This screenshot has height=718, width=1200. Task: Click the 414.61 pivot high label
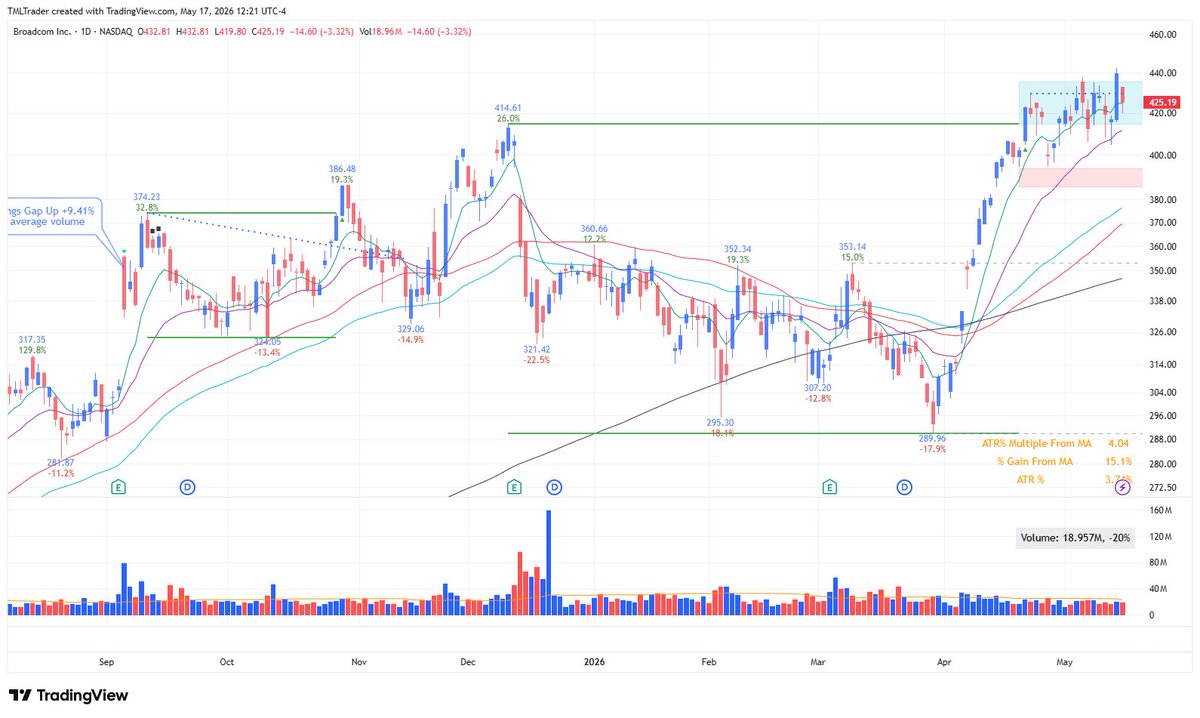508,107
